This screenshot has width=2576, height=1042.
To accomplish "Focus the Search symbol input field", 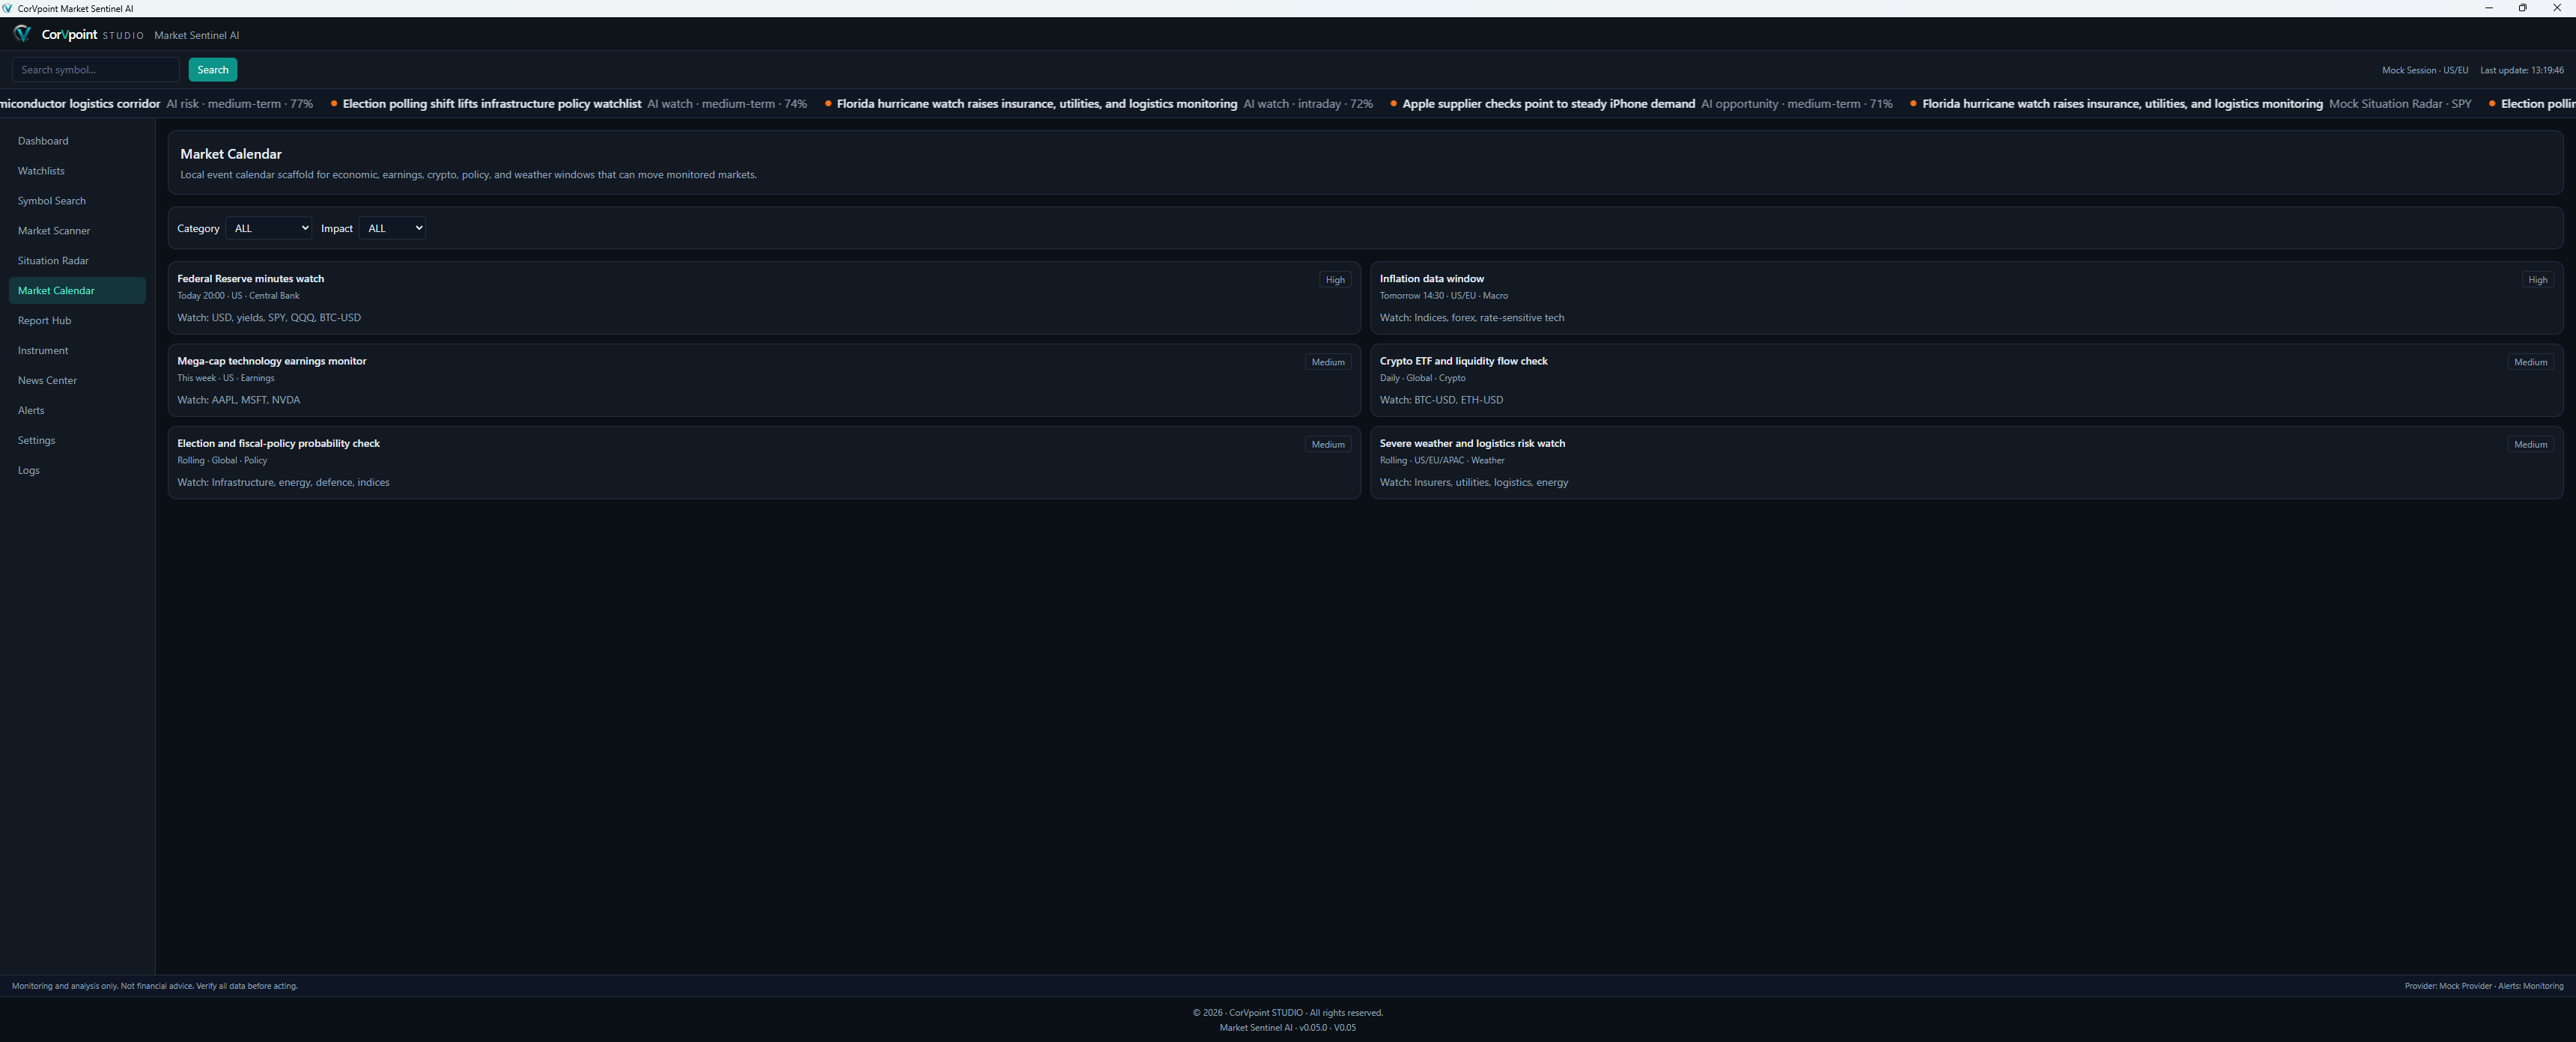I will tap(95, 70).
